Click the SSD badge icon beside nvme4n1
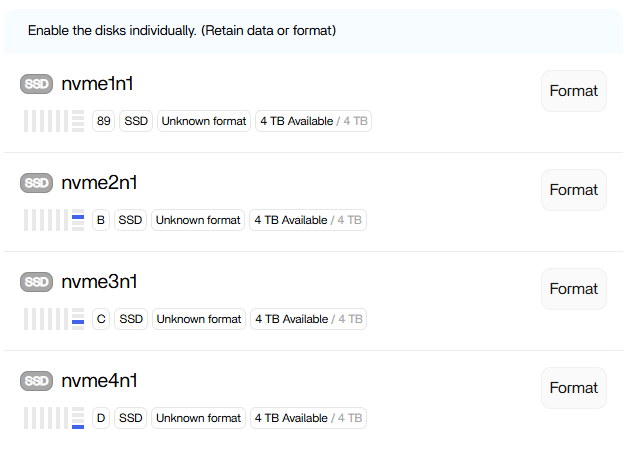The image size is (624, 458). [36, 381]
